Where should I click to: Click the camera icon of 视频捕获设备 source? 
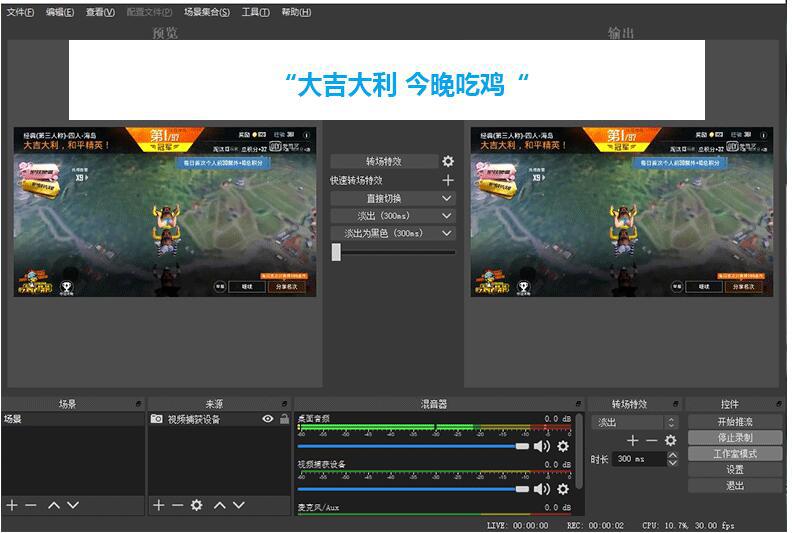(157, 419)
